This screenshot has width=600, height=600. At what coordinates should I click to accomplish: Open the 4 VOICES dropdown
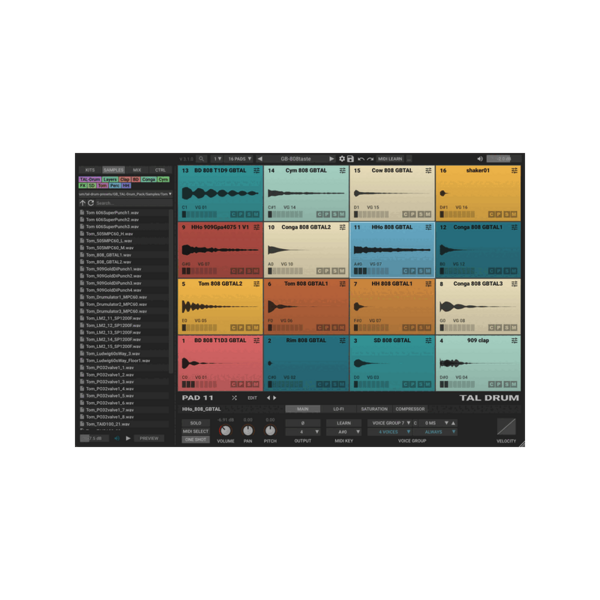coord(390,432)
